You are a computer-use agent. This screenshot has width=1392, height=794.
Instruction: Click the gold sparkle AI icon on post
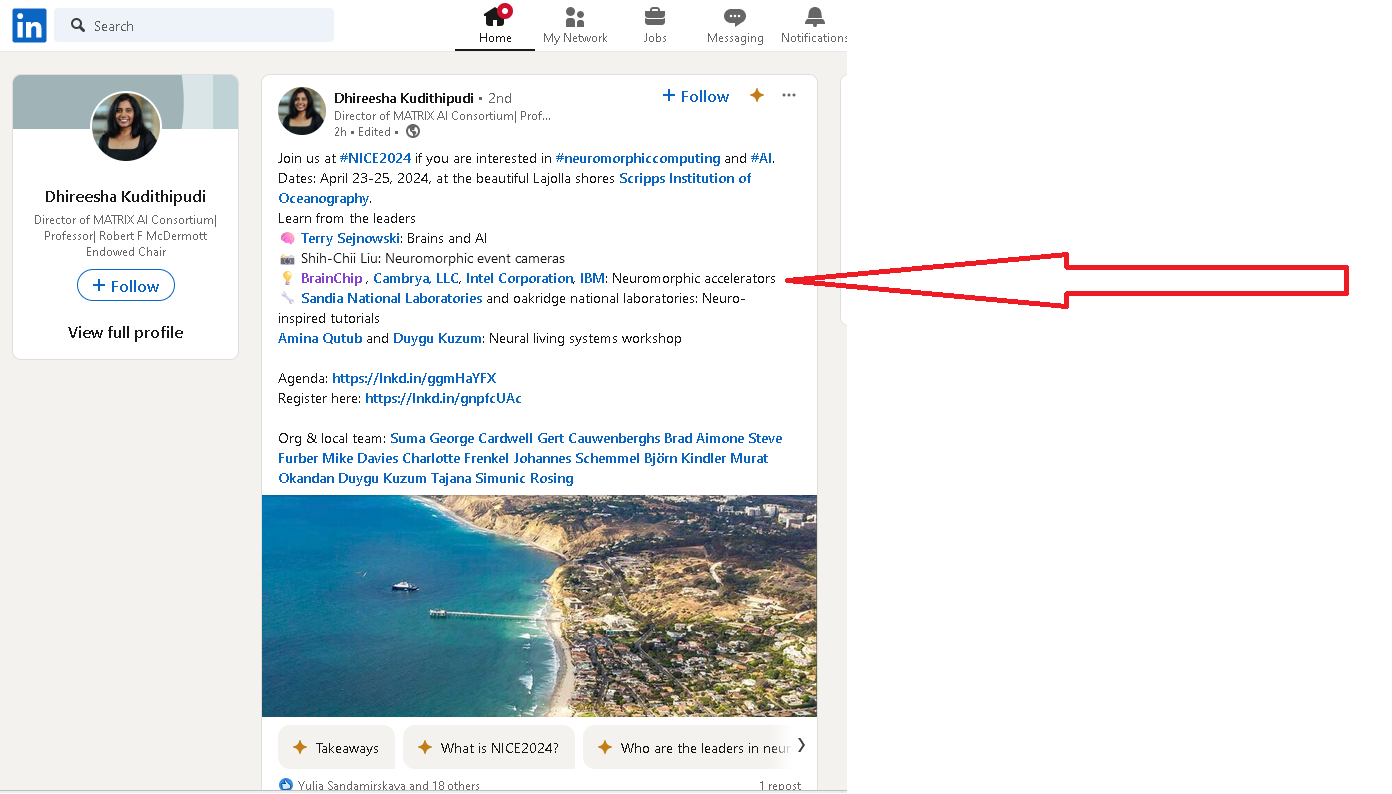click(x=757, y=95)
